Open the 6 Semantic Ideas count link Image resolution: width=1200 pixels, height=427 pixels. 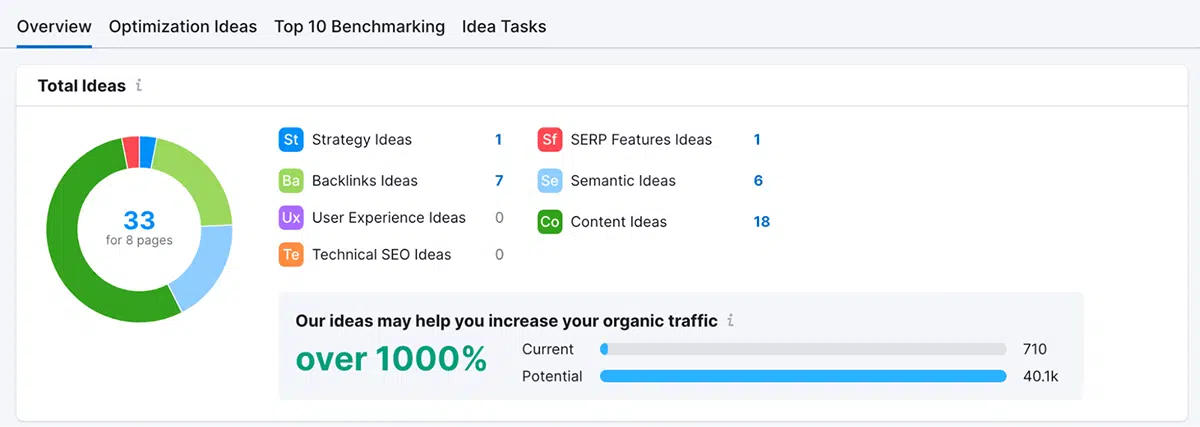coord(758,181)
